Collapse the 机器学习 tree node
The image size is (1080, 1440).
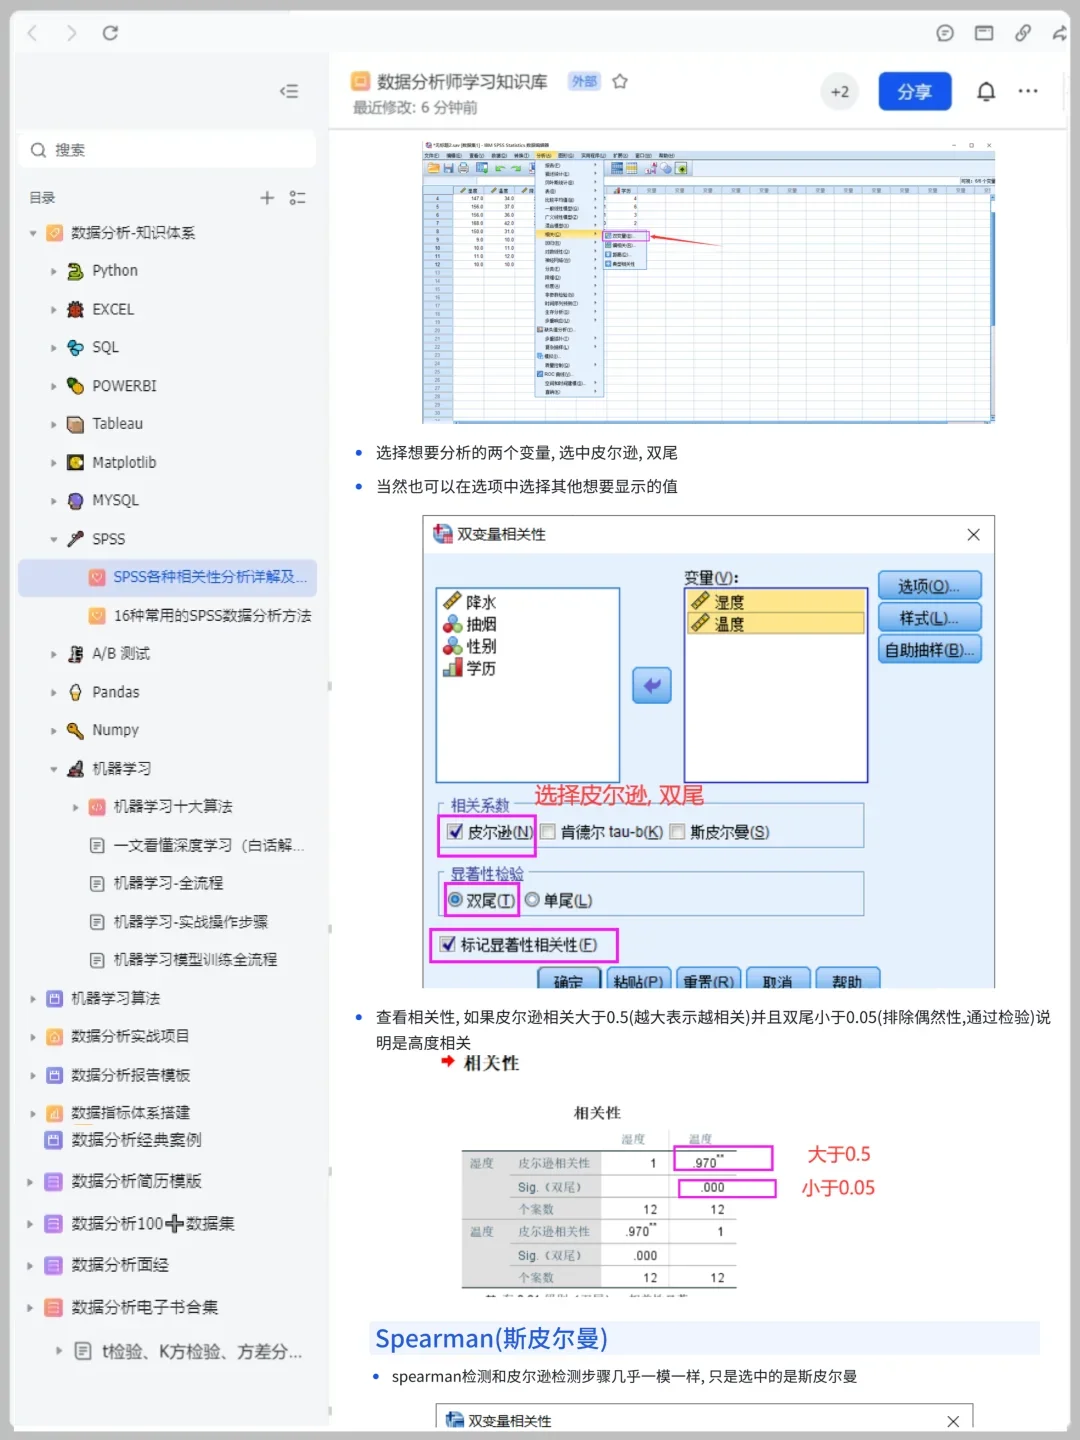coord(54,768)
